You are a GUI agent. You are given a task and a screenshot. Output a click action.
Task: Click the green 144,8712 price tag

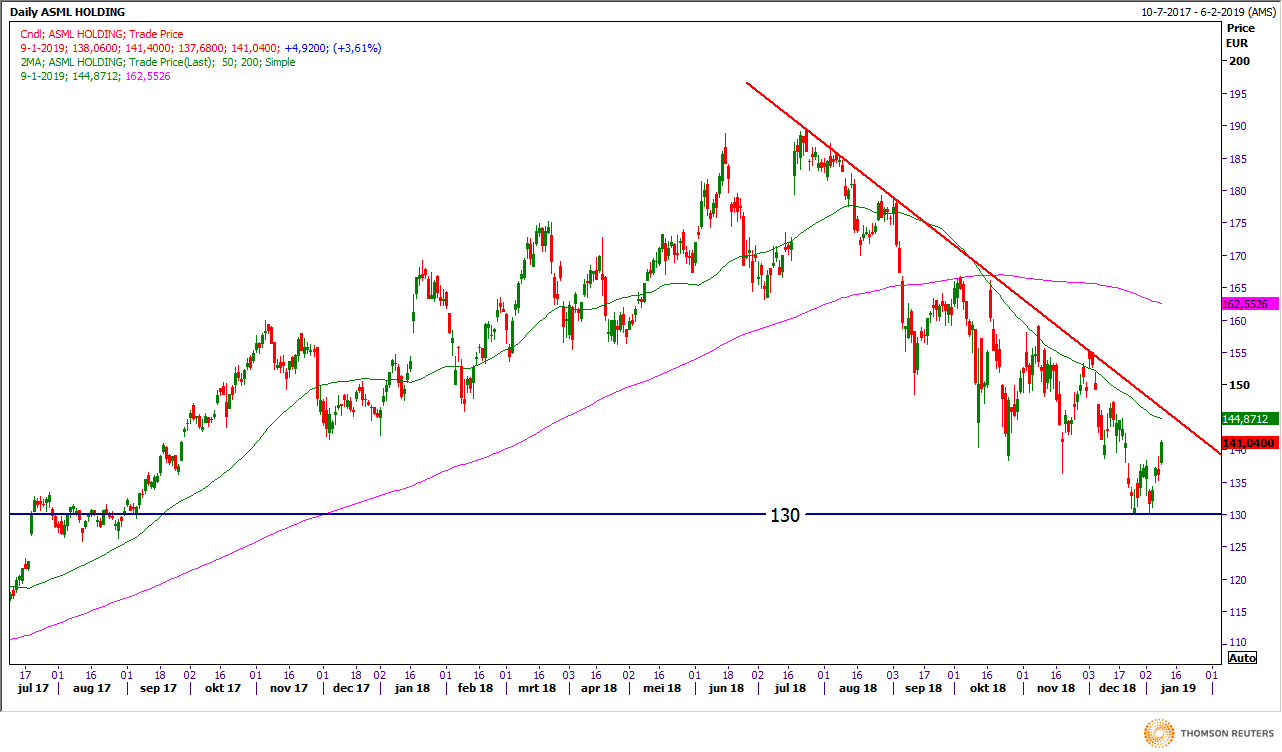1250,418
